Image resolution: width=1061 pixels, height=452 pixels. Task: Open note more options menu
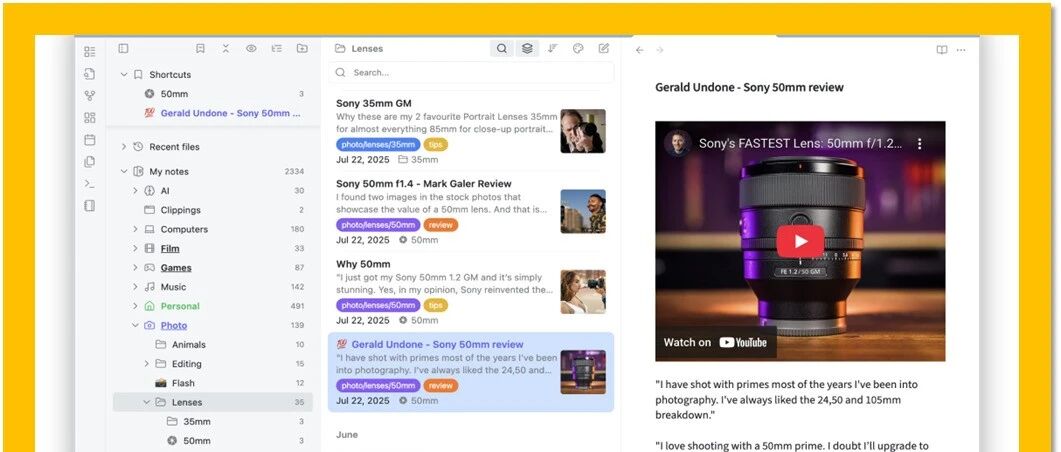(x=961, y=50)
